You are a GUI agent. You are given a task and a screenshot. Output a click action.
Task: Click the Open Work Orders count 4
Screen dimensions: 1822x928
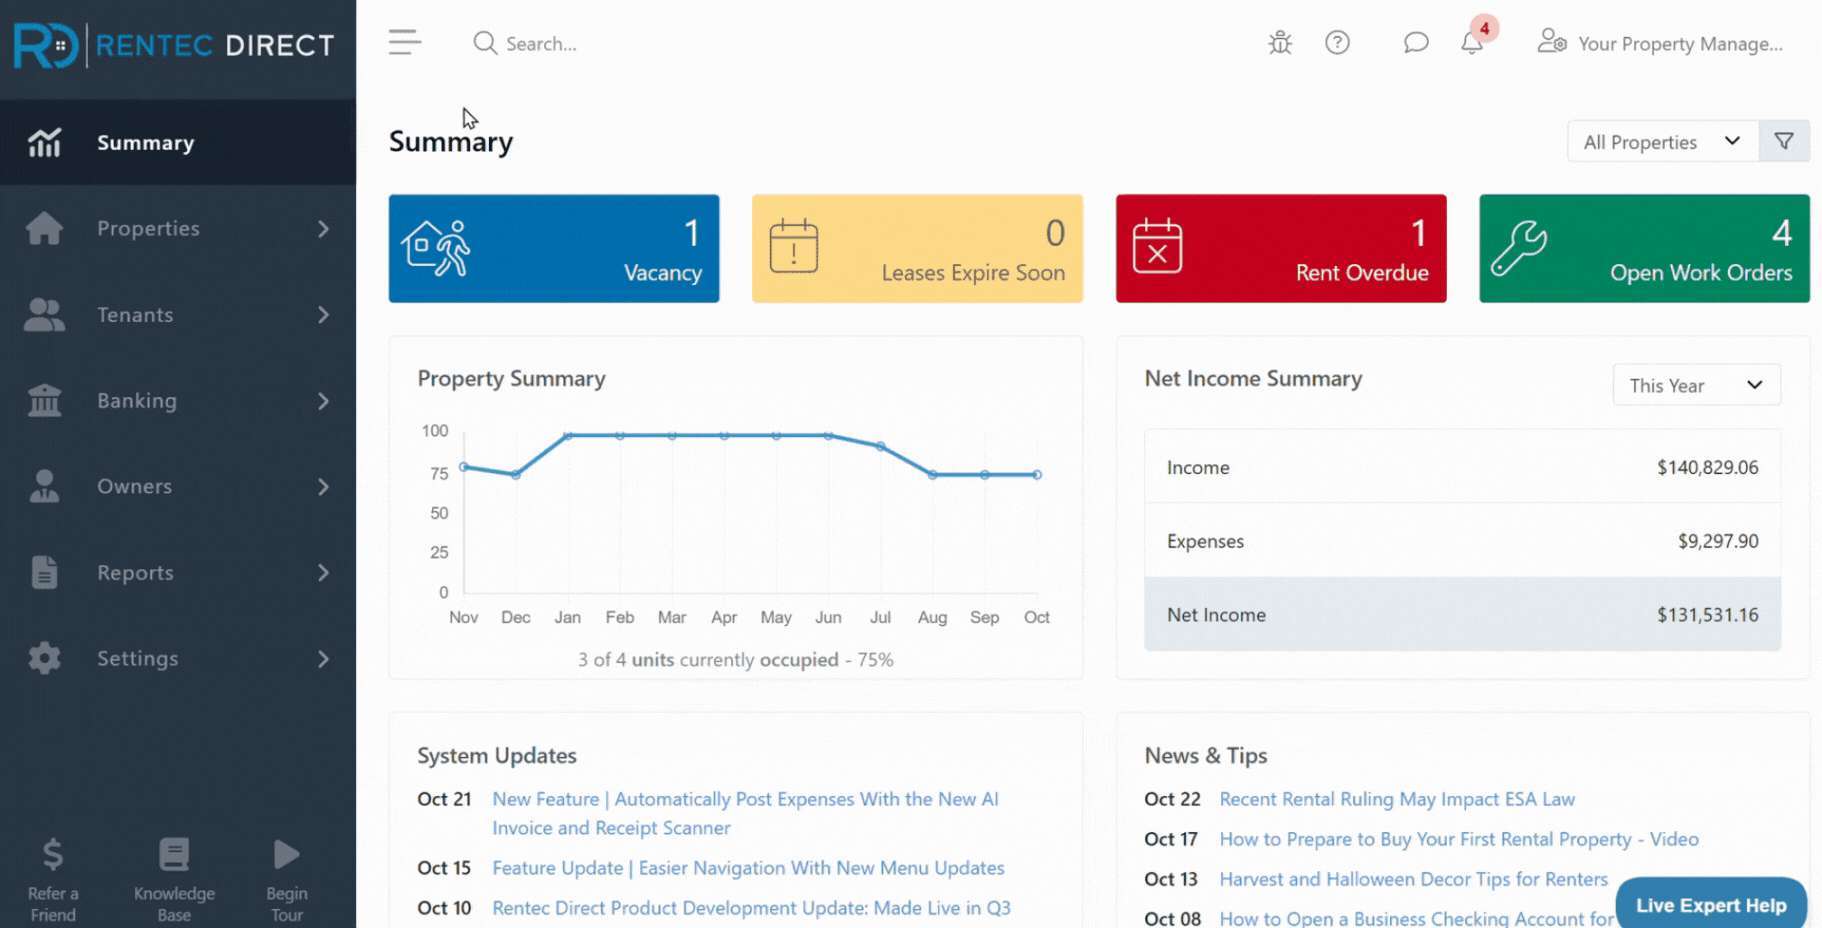[1782, 233]
